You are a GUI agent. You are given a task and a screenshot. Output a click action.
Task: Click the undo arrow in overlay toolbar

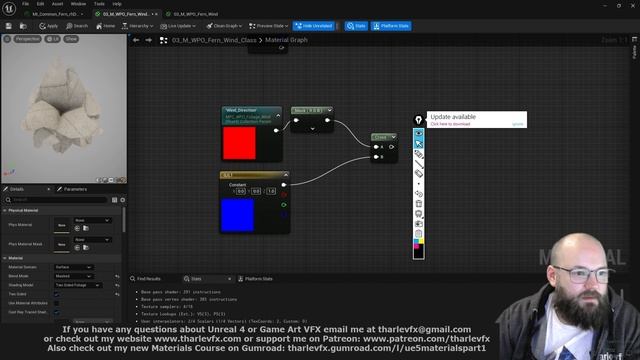coord(419,194)
